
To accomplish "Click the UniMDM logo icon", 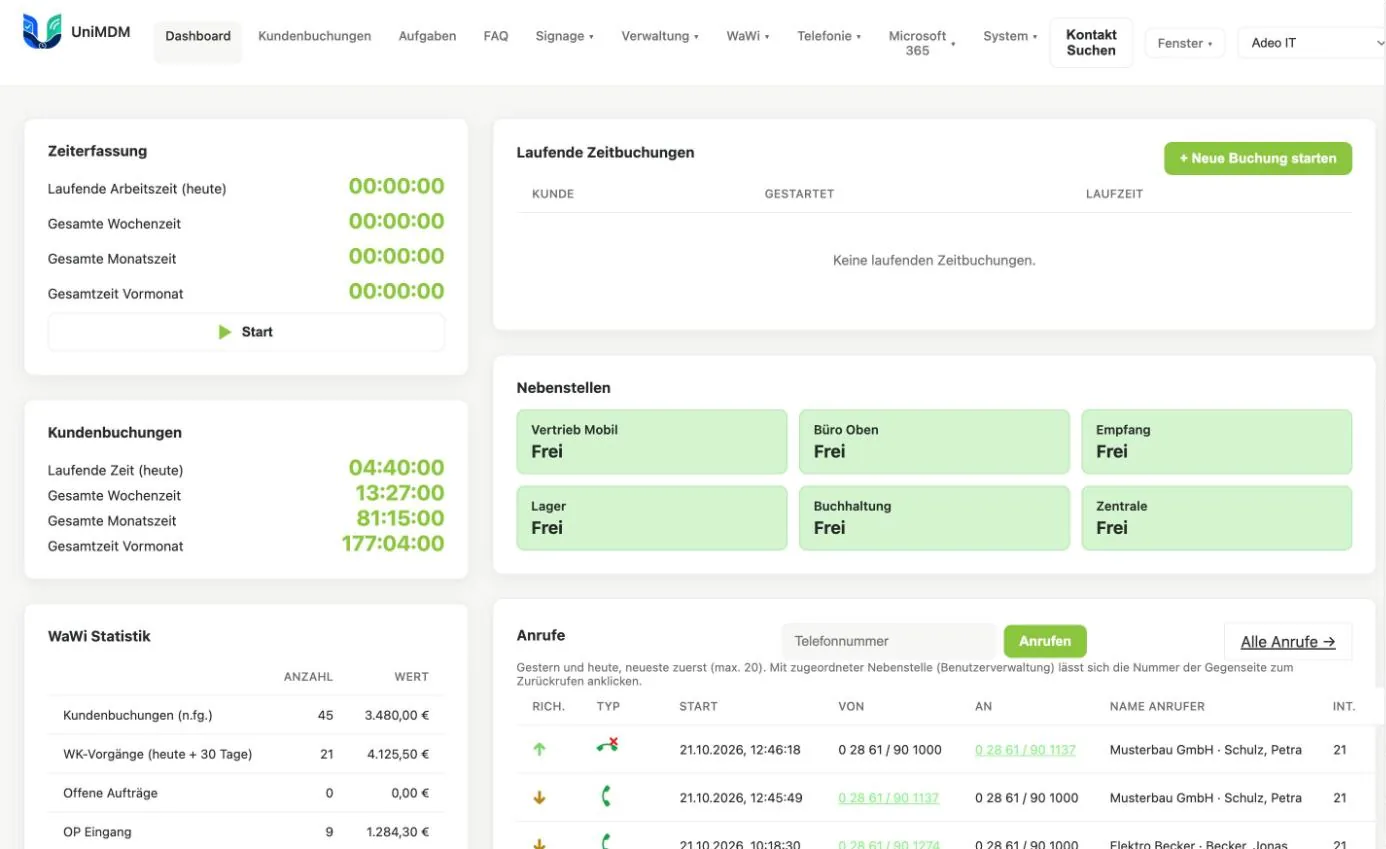I will click(x=41, y=32).
